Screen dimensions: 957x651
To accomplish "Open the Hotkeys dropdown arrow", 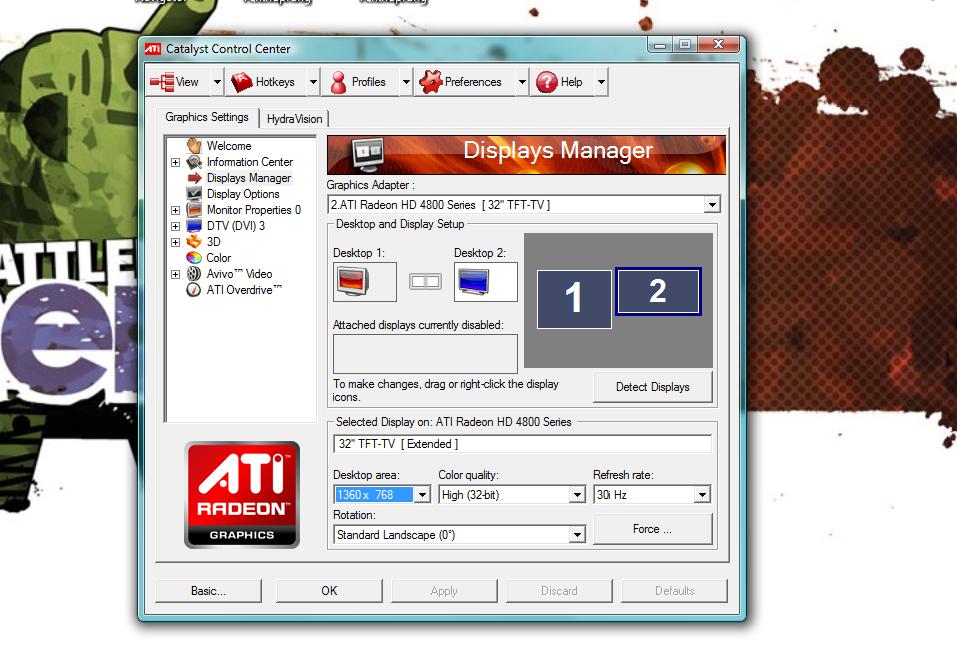I will tap(313, 82).
